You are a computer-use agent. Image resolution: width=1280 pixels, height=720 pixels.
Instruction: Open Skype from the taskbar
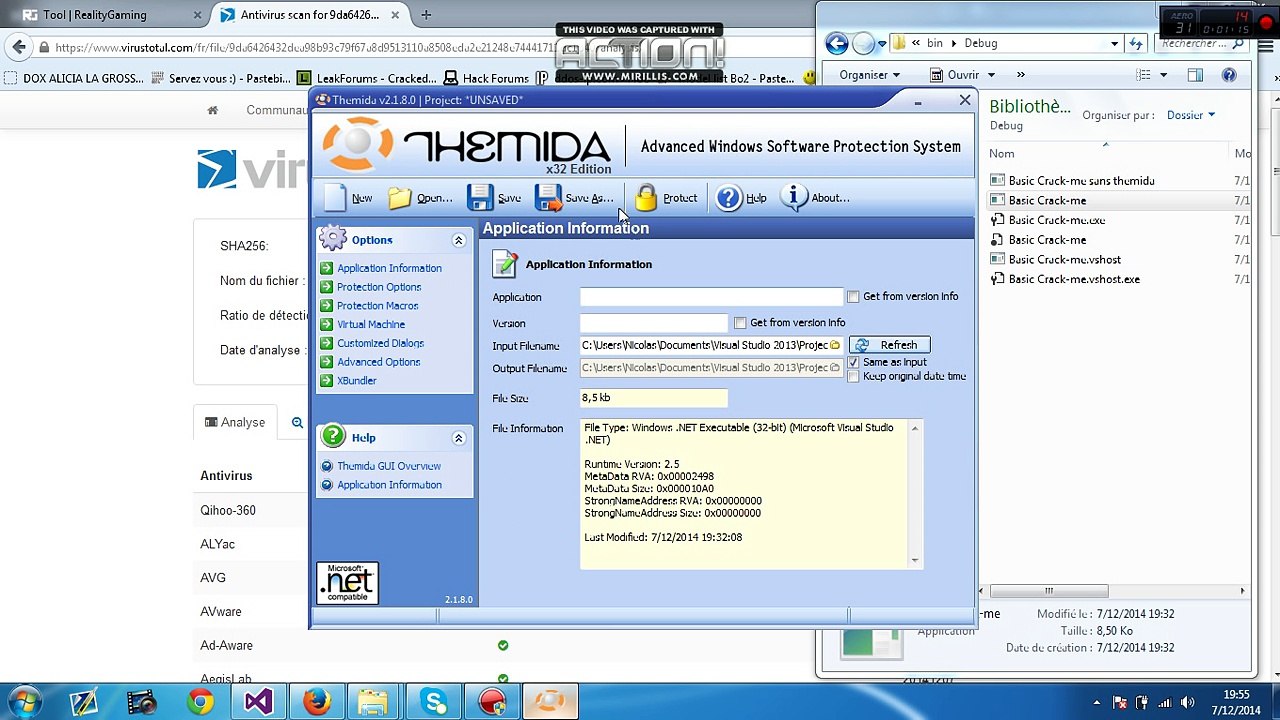pos(434,702)
